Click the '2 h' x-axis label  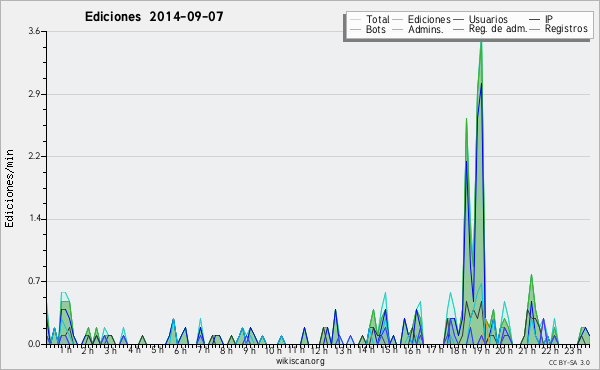pyautogui.click(x=88, y=351)
